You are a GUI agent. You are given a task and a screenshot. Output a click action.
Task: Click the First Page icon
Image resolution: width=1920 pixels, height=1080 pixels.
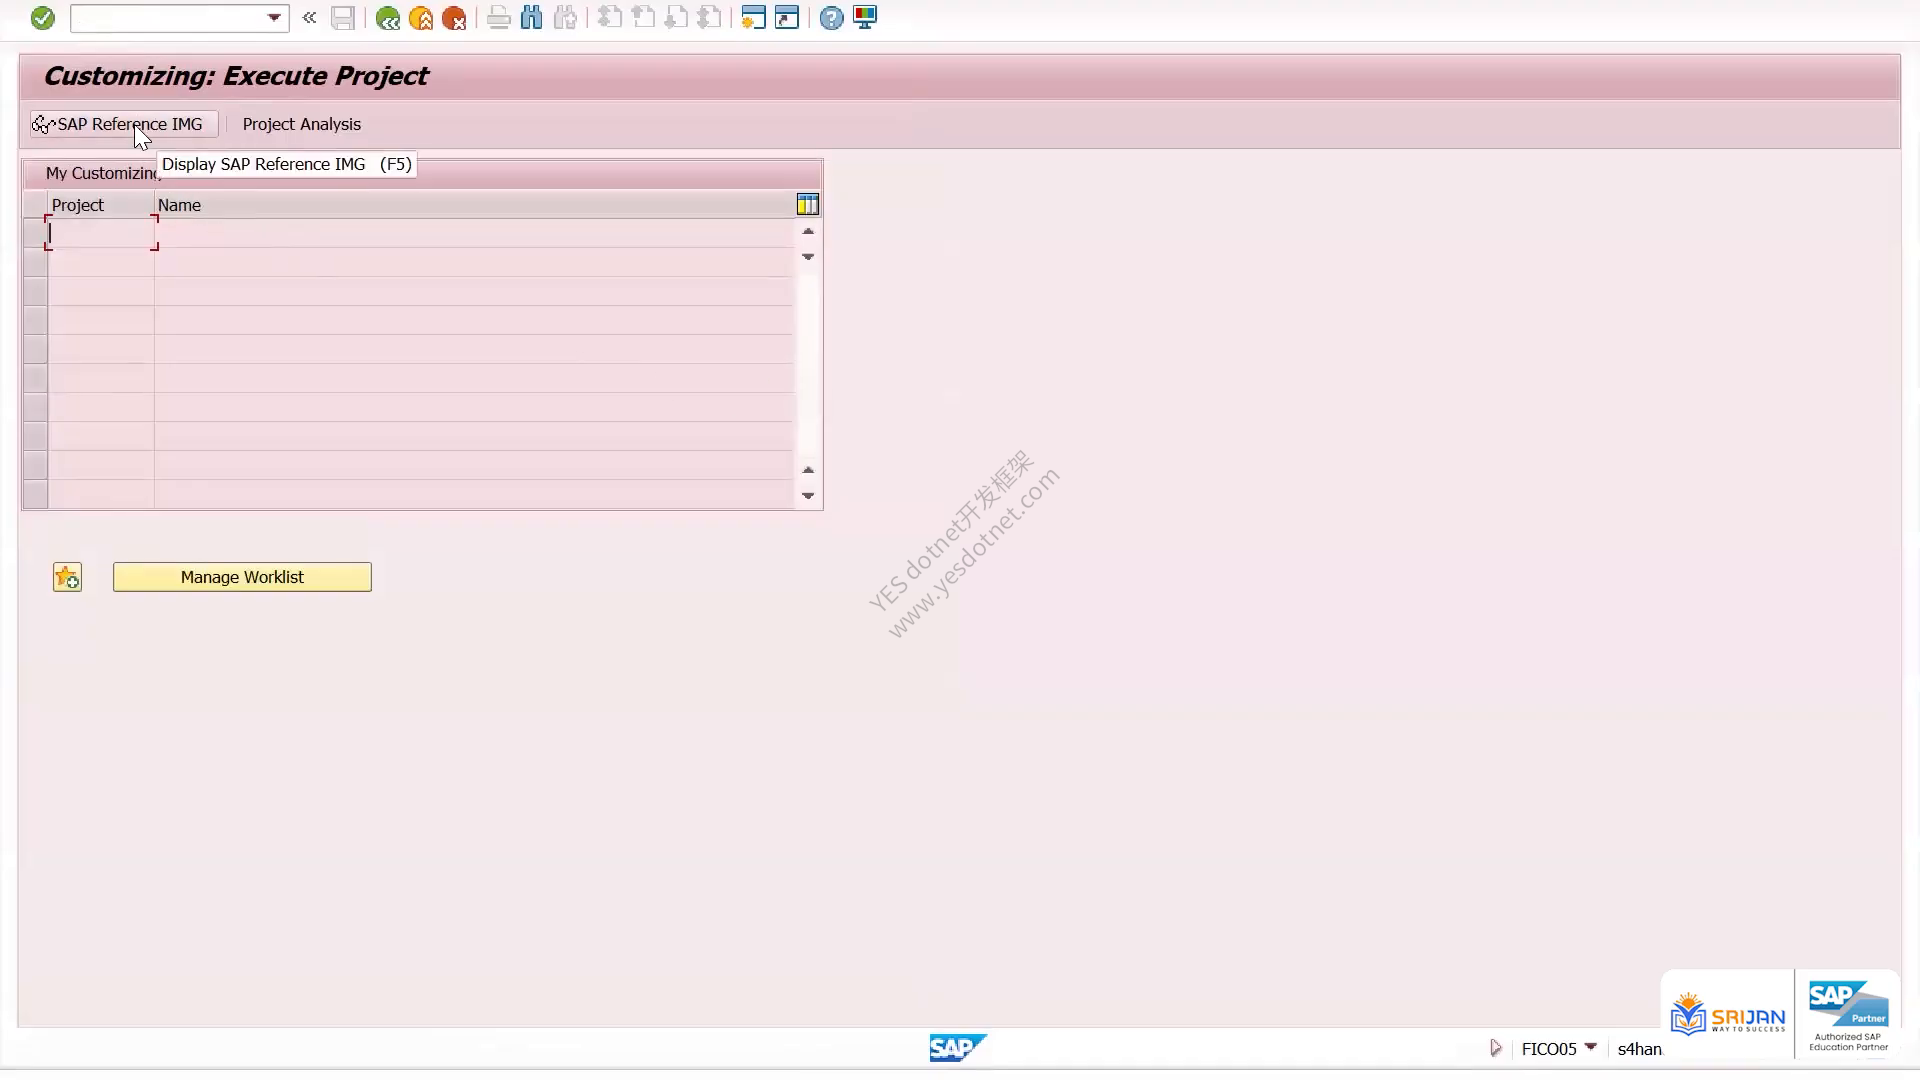pyautogui.click(x=610, y=18)
